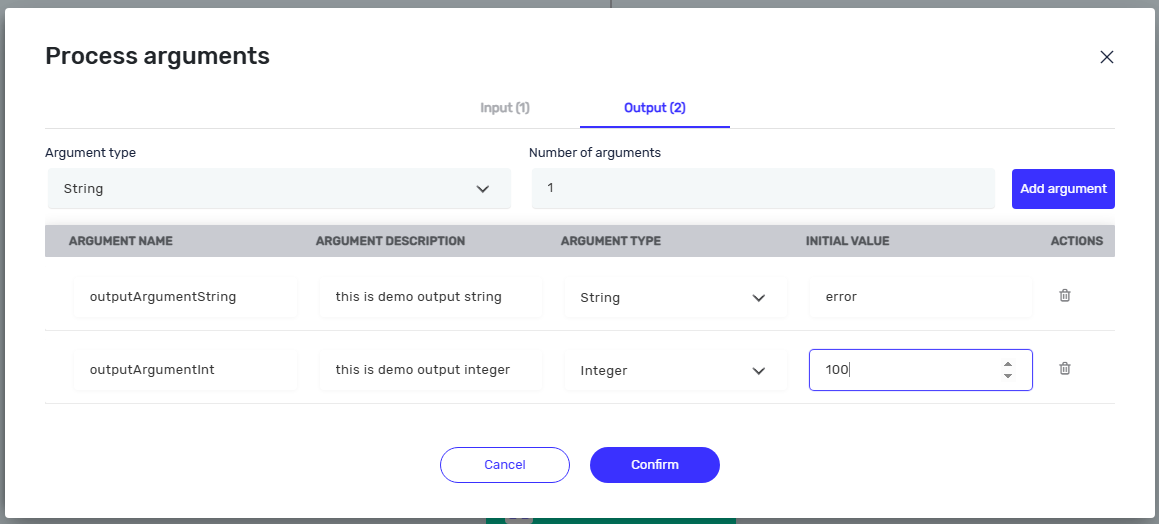Edit the outputArgumentString name field

(186, 297)
